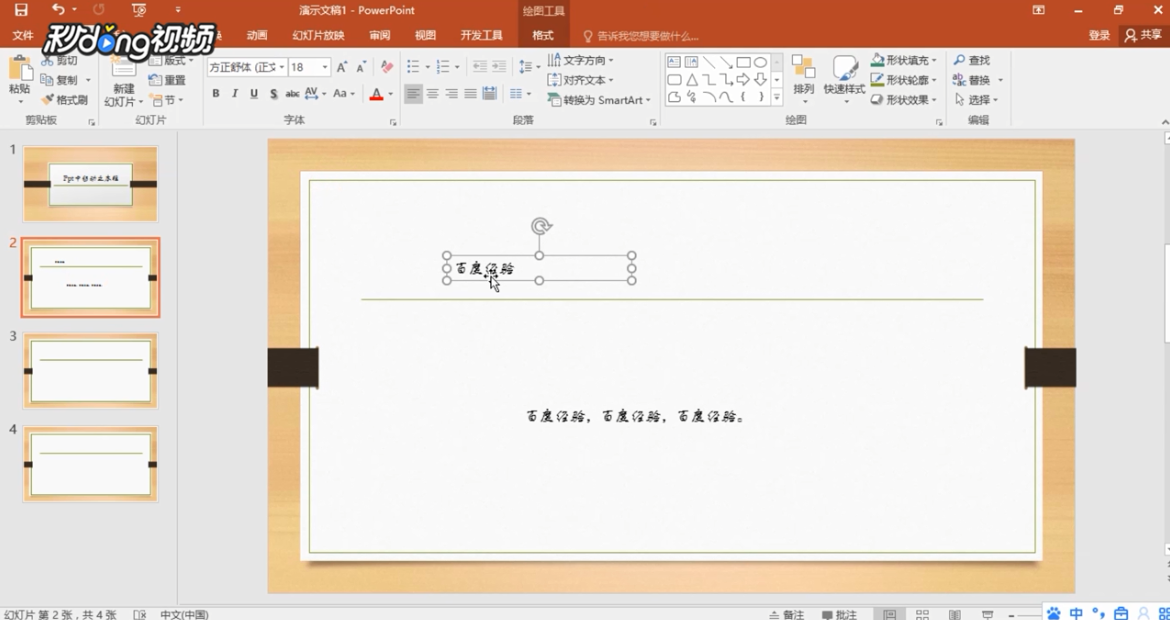Align text left
Viewport: 1170px width, 620px height.
413,93
